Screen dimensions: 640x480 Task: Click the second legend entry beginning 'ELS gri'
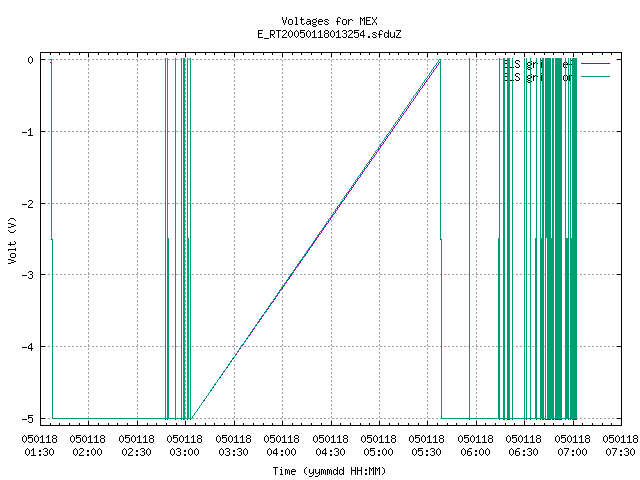538,77
